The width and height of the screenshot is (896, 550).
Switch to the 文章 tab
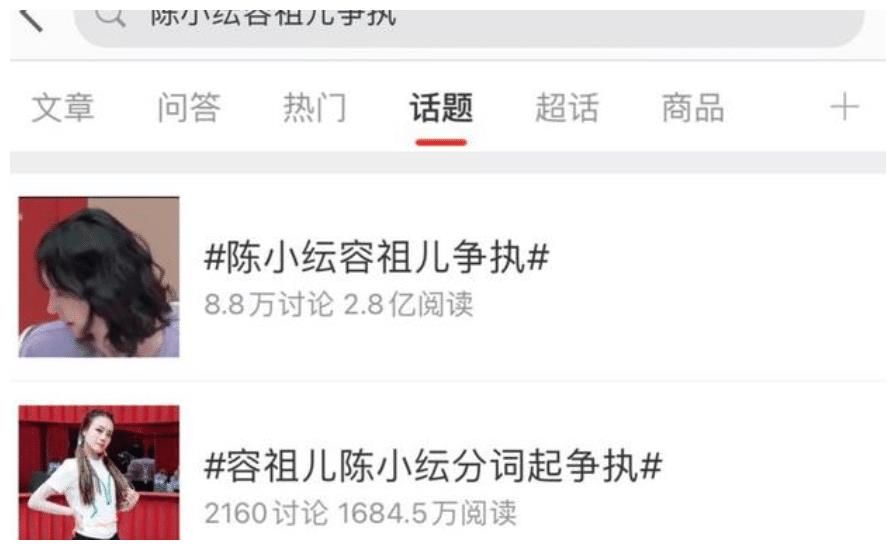63,107
